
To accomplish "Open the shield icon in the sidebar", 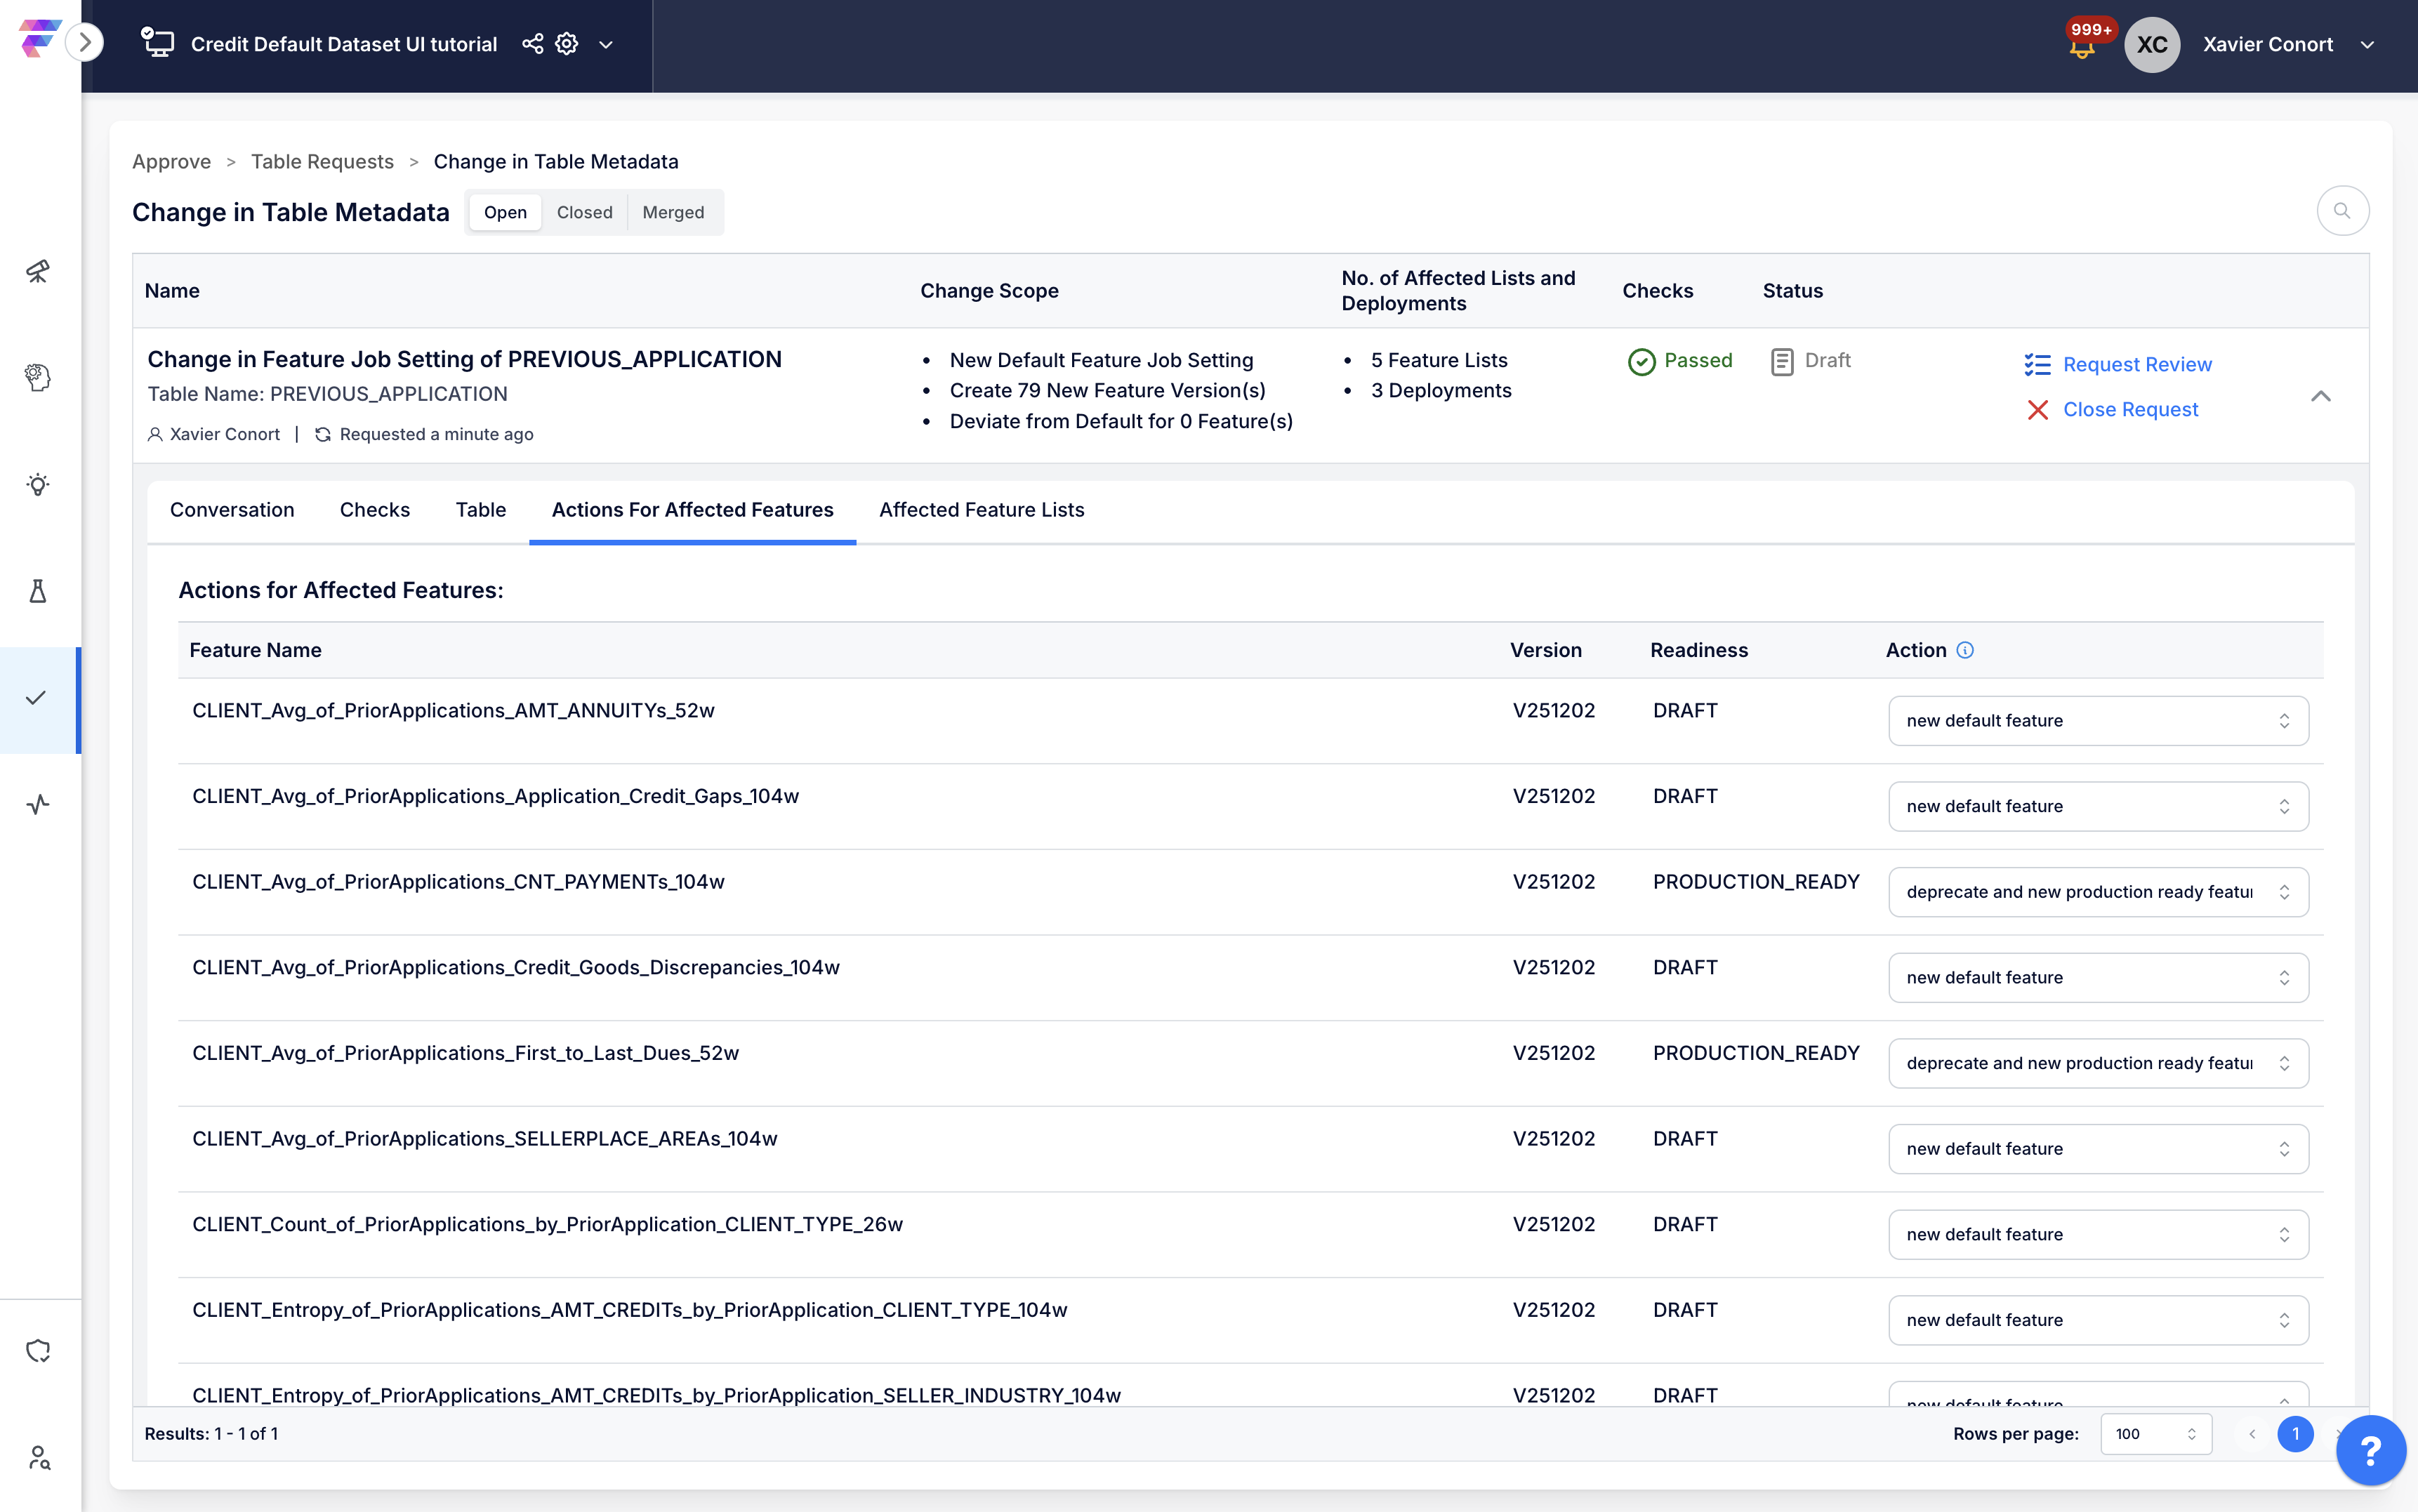I will (38, 1351).
